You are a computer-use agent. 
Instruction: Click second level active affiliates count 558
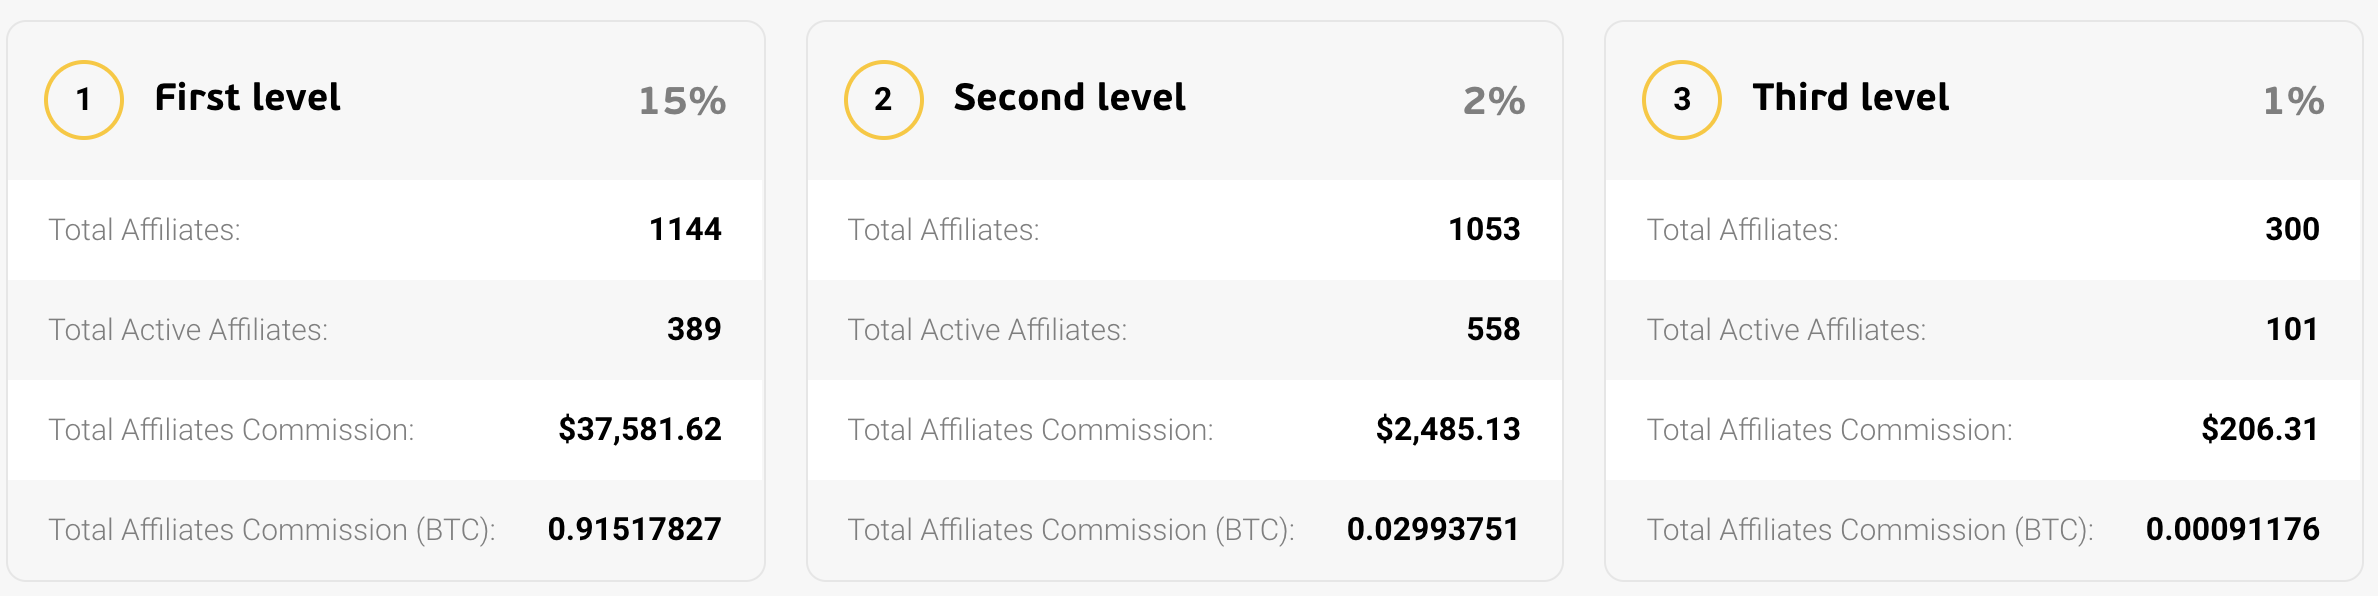point(1493,330)
